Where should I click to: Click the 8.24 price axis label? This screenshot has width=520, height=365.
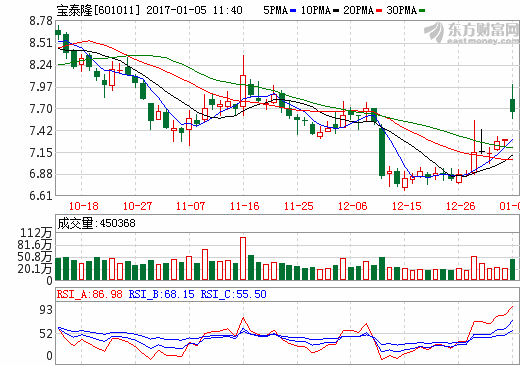41,65
